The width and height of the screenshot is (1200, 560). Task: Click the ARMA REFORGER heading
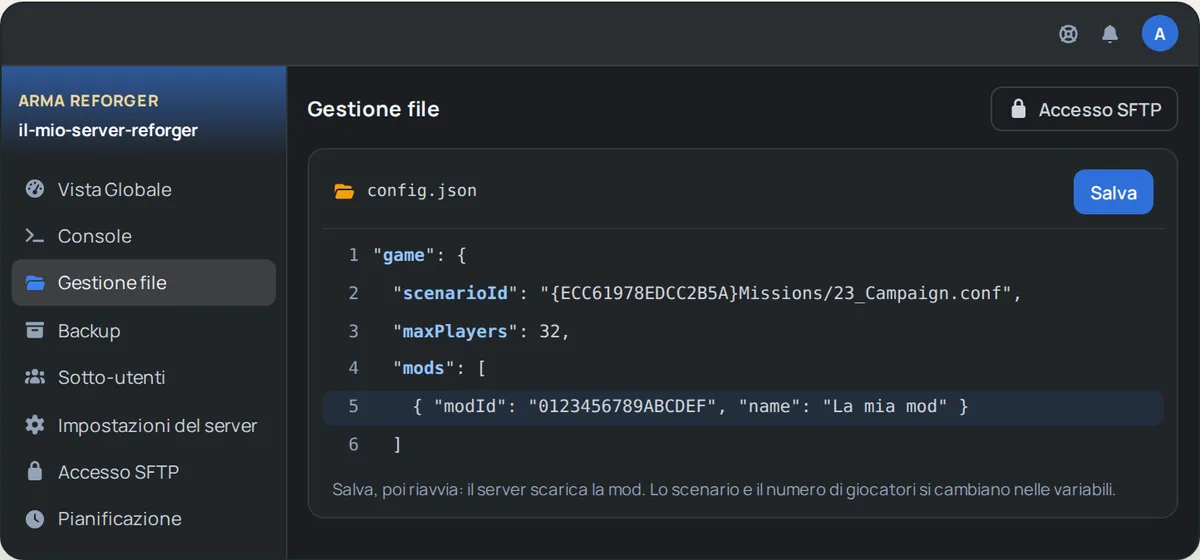88,101
